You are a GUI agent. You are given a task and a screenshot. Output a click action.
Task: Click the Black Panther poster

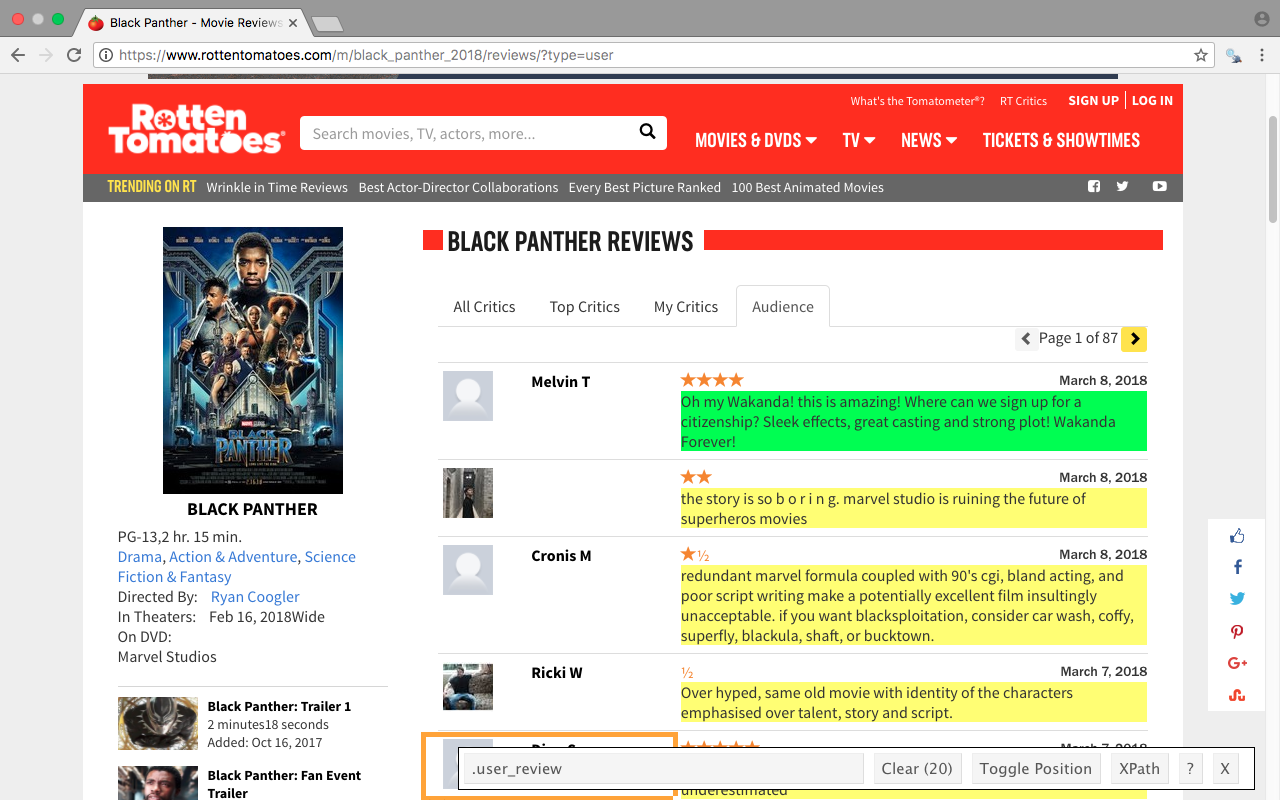click(253, 360)
